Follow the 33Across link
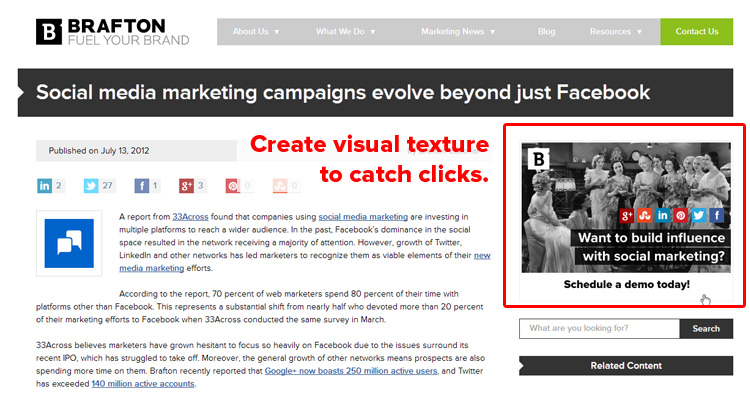This screenshot has width=750, height=393. (190, 217)
